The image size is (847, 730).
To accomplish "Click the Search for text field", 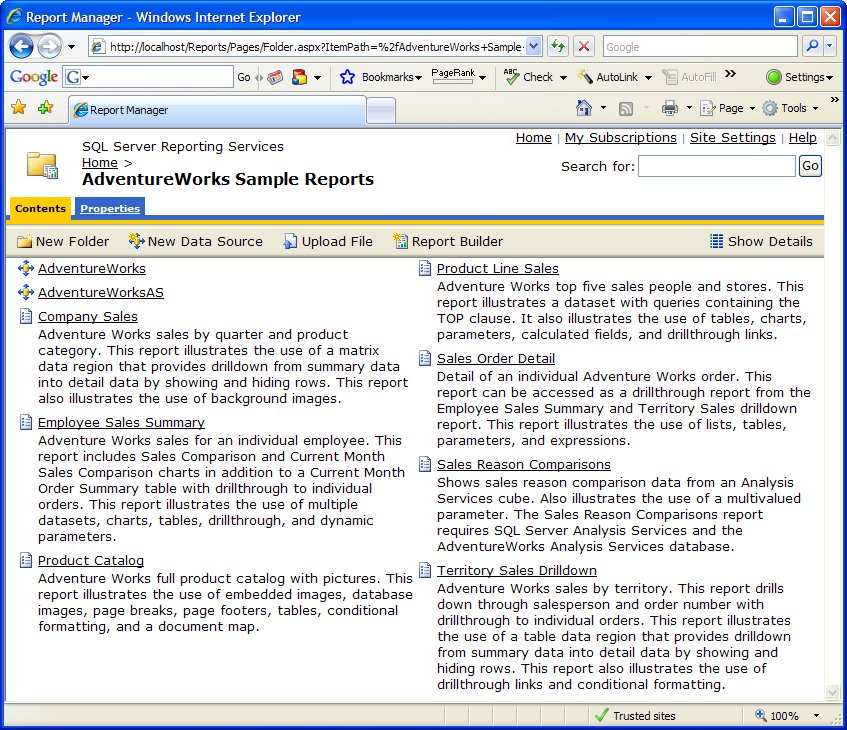I will (x=716, y=166).
